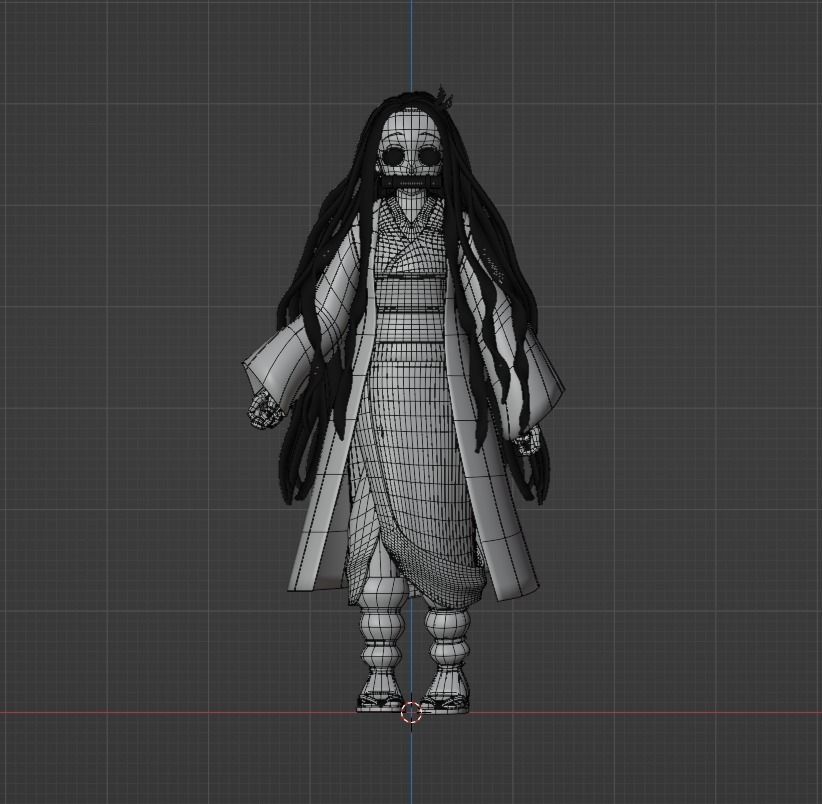The image size is (822, 804).
Task: Select the sandal on the viewer's left foot
Action: (380, 702)
